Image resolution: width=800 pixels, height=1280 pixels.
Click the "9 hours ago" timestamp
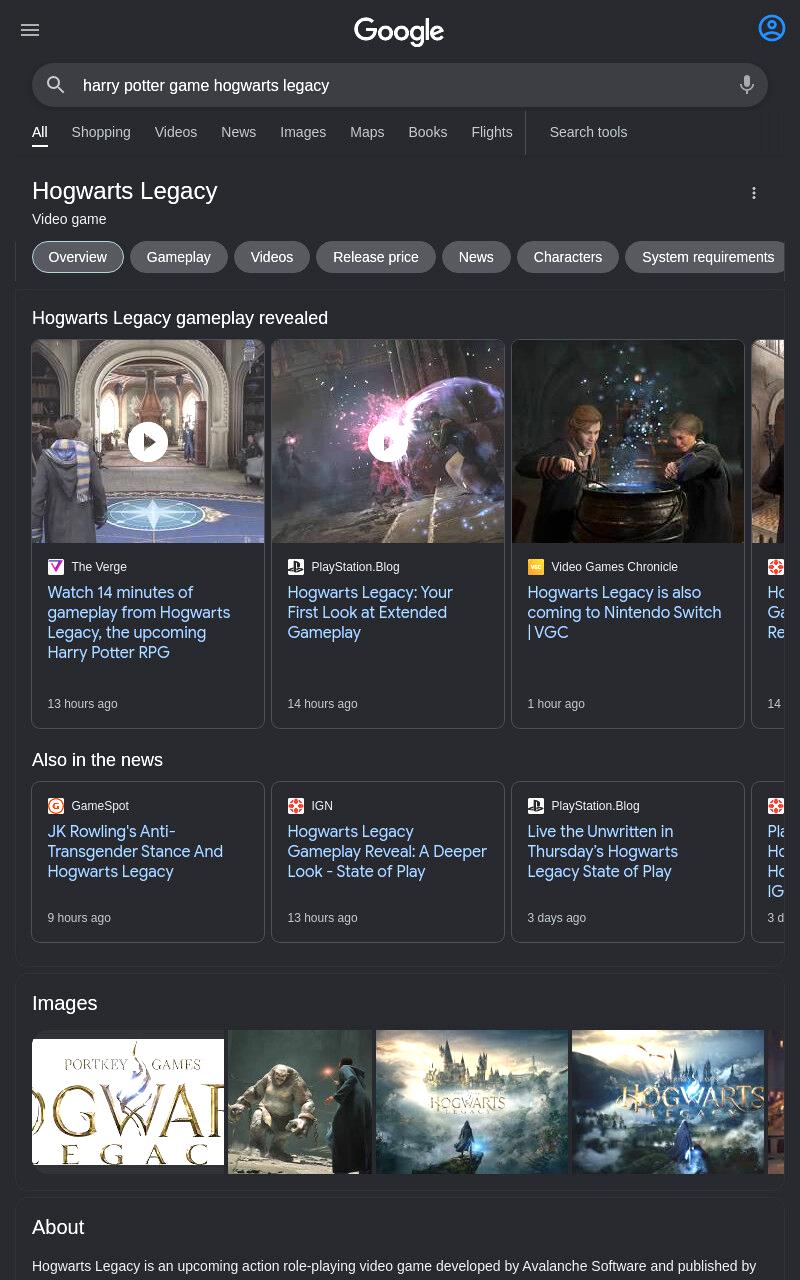click(79, 918)
